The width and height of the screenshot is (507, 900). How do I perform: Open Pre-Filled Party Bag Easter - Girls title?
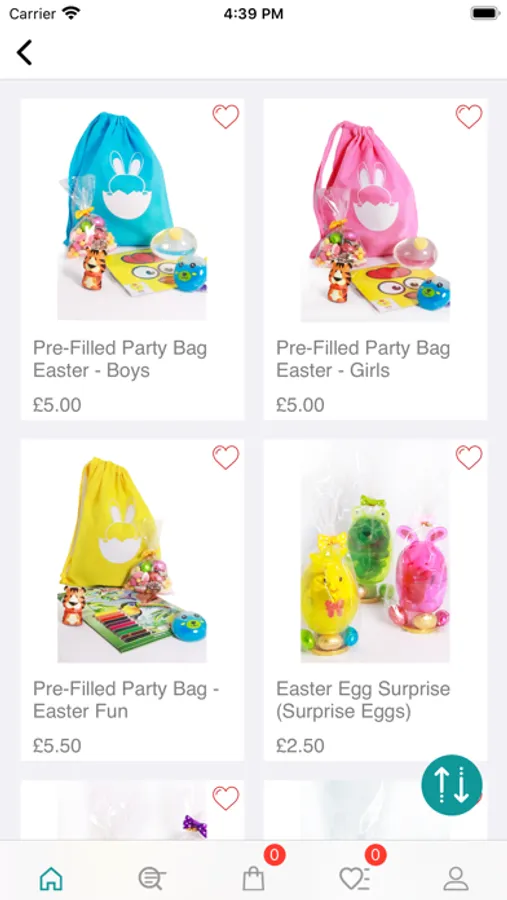tap(363, 359)
